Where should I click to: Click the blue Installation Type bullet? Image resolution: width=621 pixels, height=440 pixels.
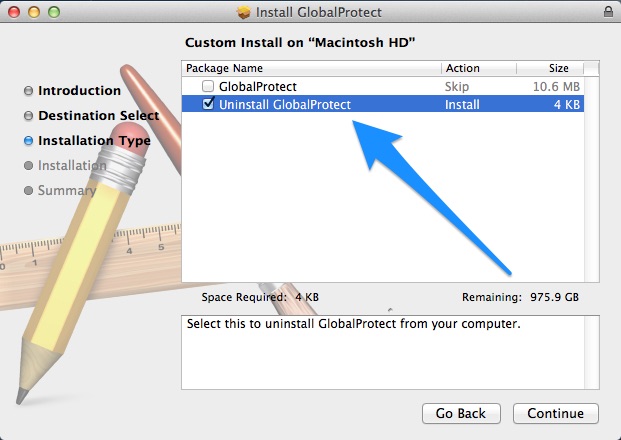pos(28,141)
